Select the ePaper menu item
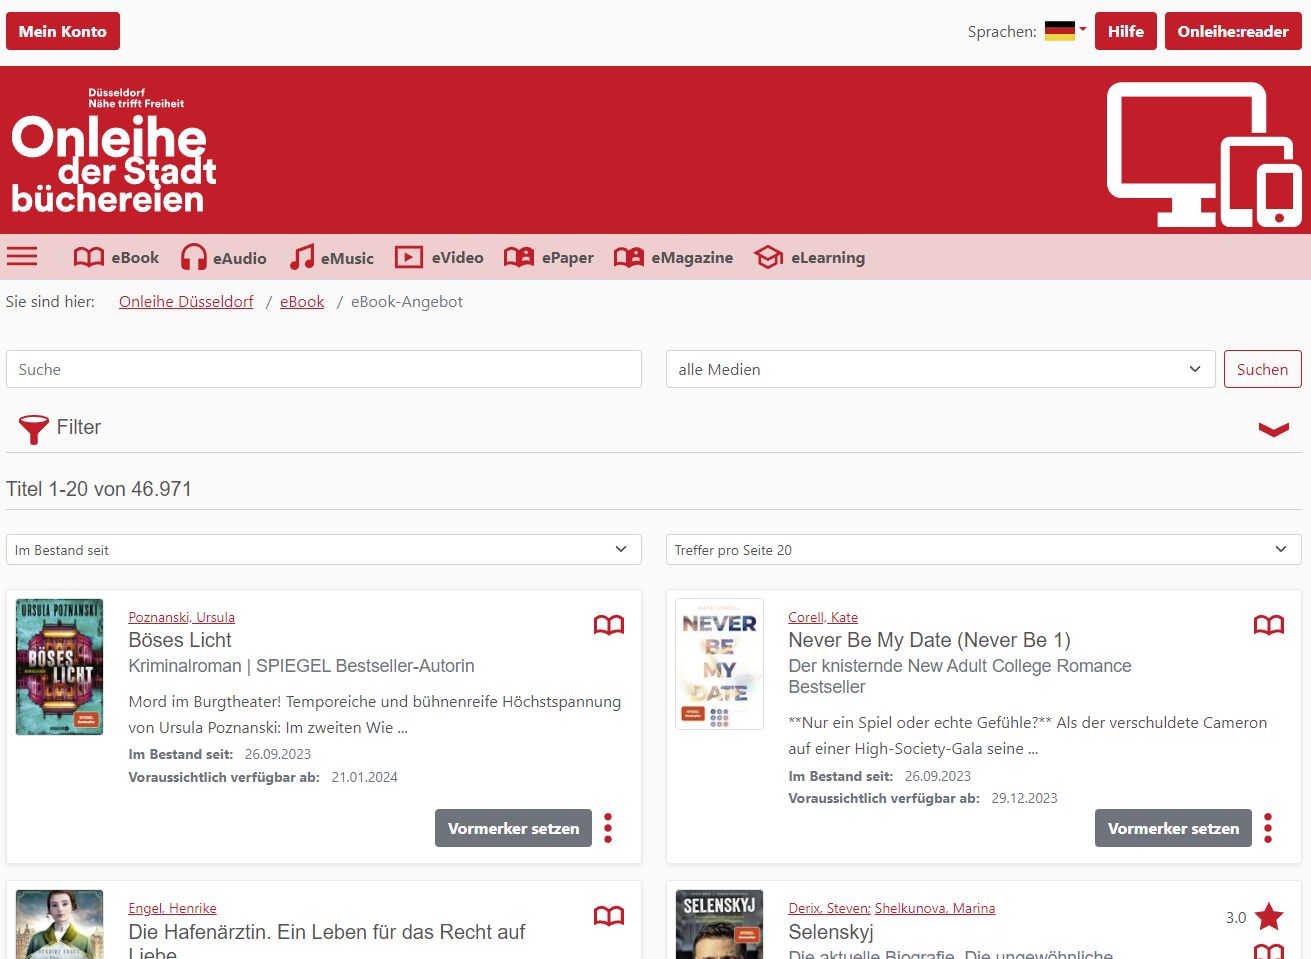1311x959 pixels. coord(549,257)
